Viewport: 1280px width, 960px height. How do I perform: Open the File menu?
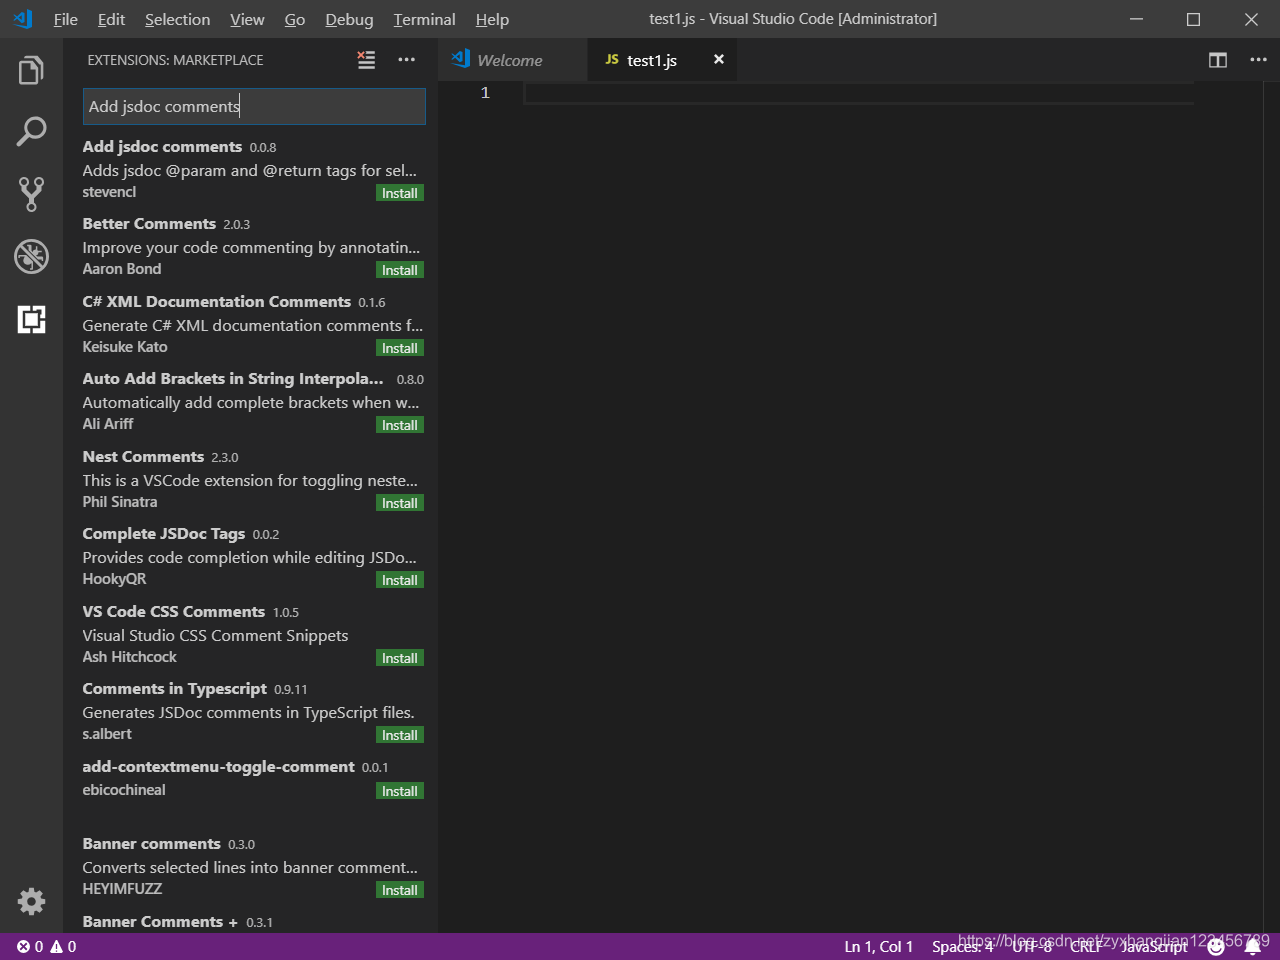coord(66,19)
